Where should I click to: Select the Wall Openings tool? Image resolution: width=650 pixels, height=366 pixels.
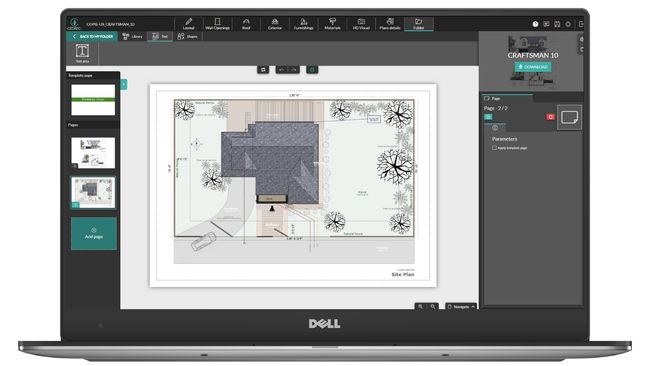pyautogui.click(x=217, y=24)
